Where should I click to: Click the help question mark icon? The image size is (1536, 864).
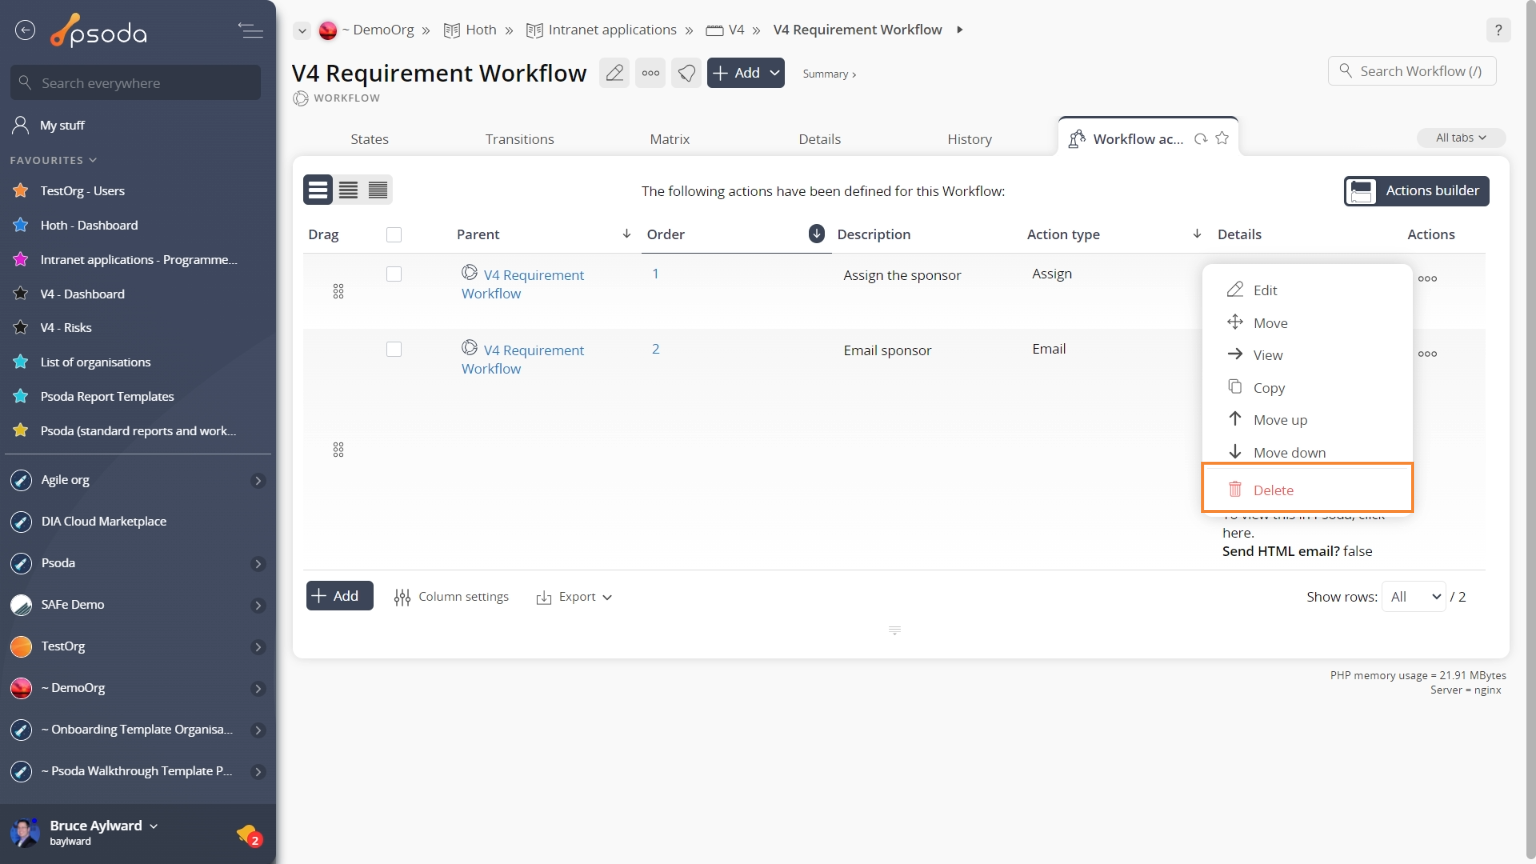point(1498,30)
